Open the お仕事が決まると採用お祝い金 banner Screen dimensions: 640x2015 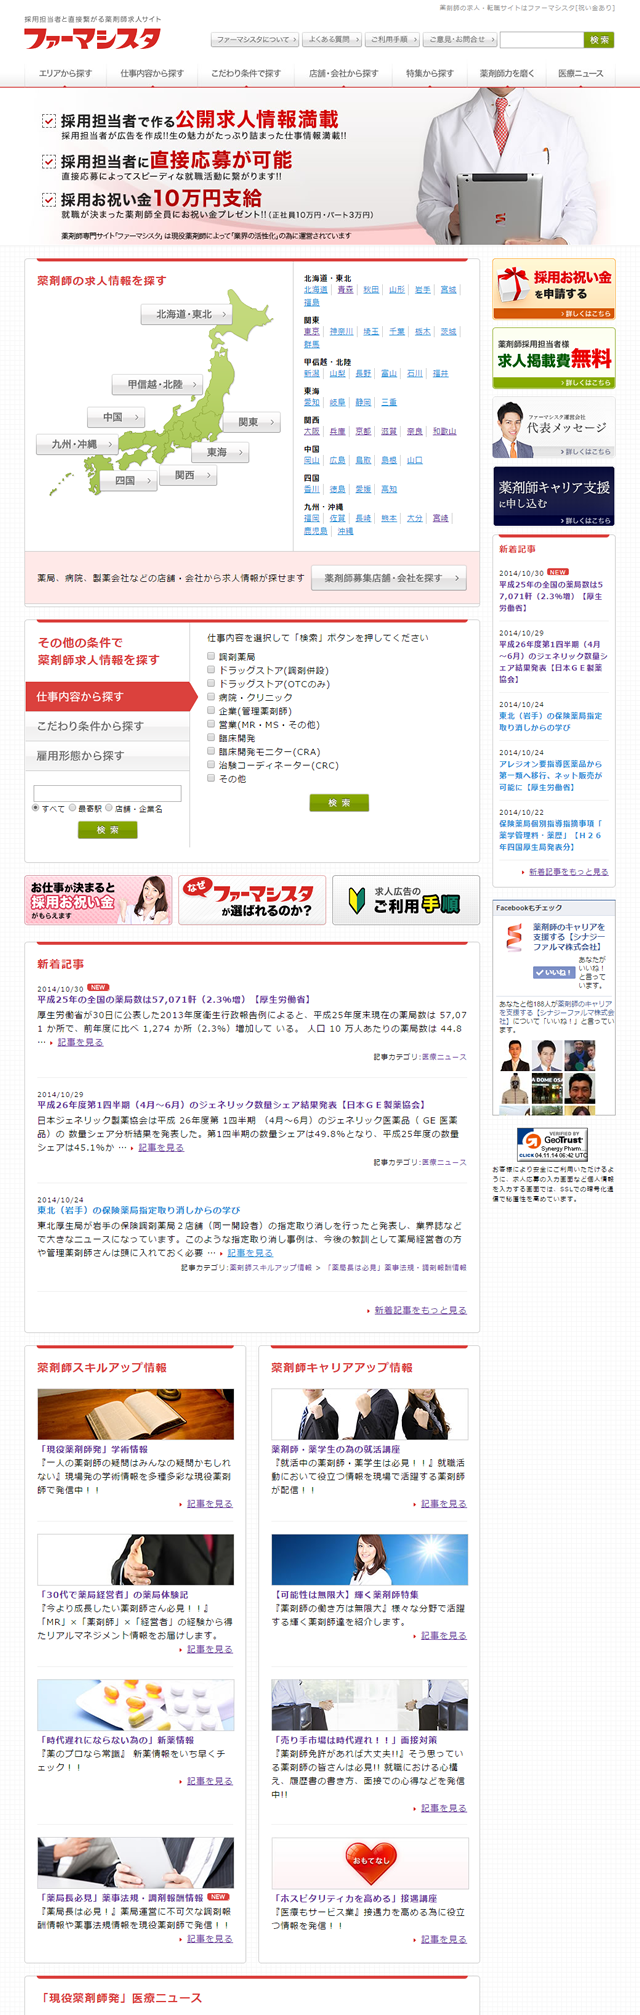pos(98,900)
